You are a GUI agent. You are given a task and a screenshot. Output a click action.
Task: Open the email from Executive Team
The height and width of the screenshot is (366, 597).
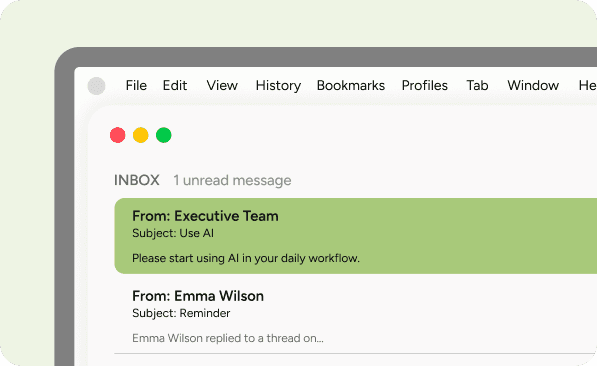[356, 236]
